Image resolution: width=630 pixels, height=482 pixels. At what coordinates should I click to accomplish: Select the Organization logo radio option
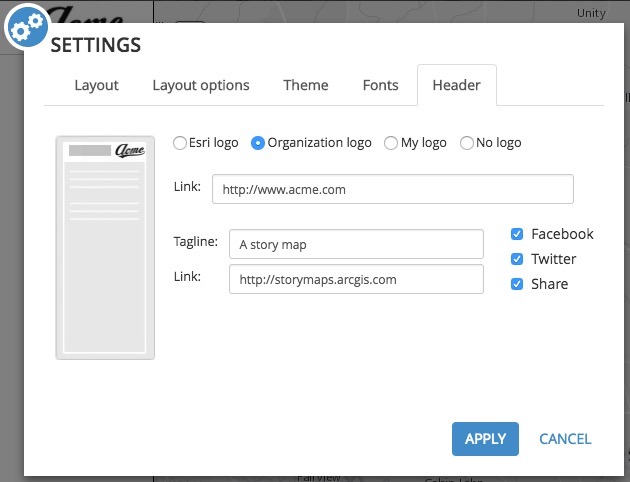tap(258, 143)
